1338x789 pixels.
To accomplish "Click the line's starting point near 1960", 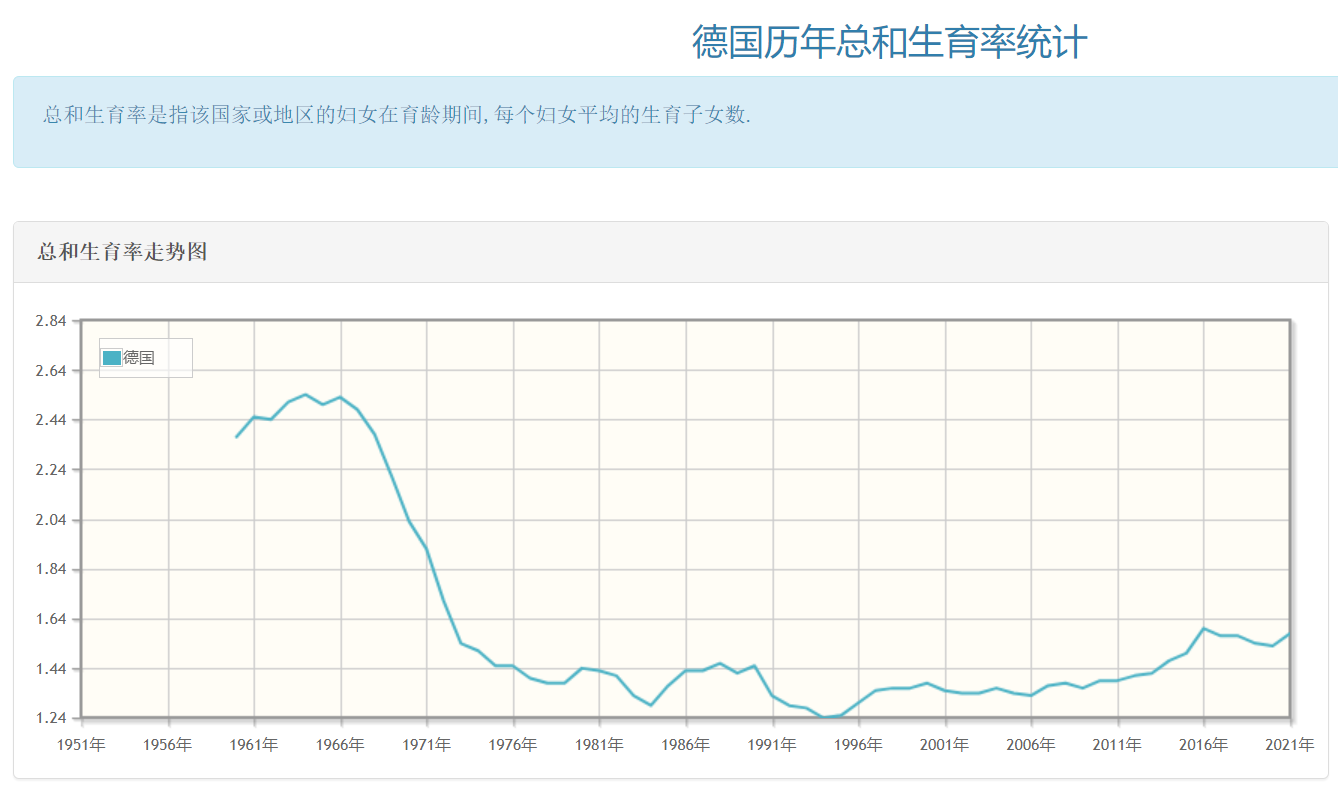I will point(237,437).
